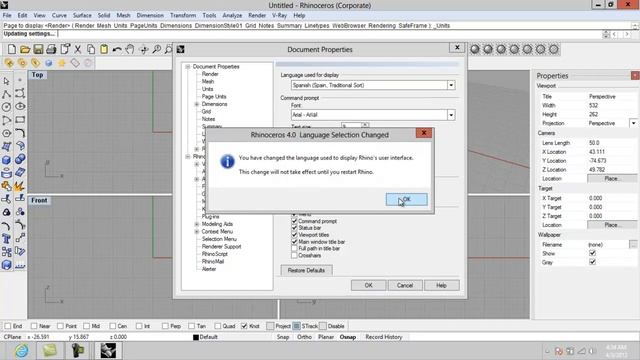Select the Circle tool in the left toolbar
Viewport: 640px width, 360px height.
click(x=7, y=107)
